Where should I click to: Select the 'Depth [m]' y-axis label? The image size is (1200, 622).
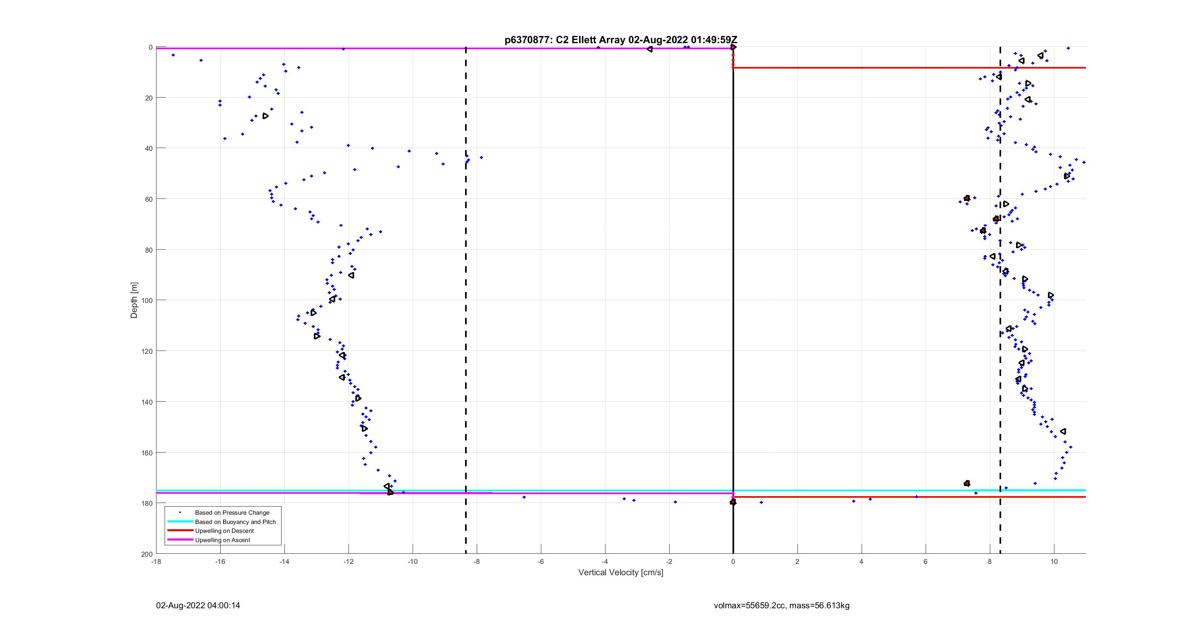133,300
